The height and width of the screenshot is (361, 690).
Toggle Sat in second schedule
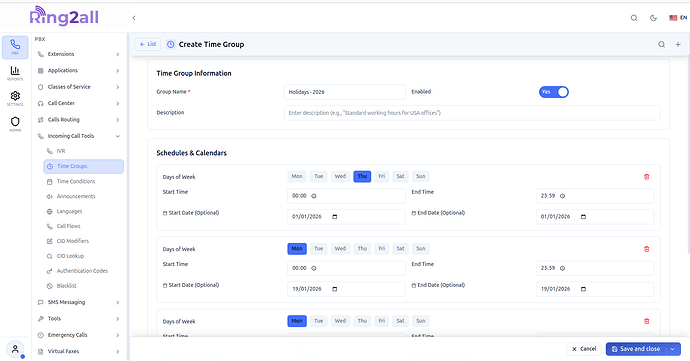pyautogui.click(x=400, y=249)
